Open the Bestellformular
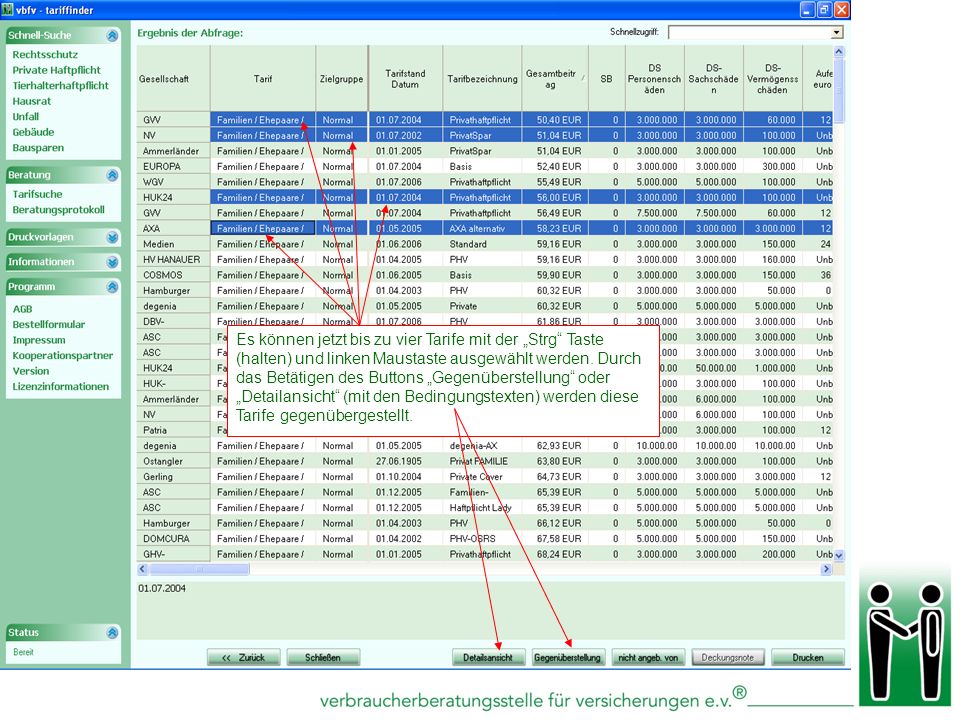960x720 pixels. 49,324
